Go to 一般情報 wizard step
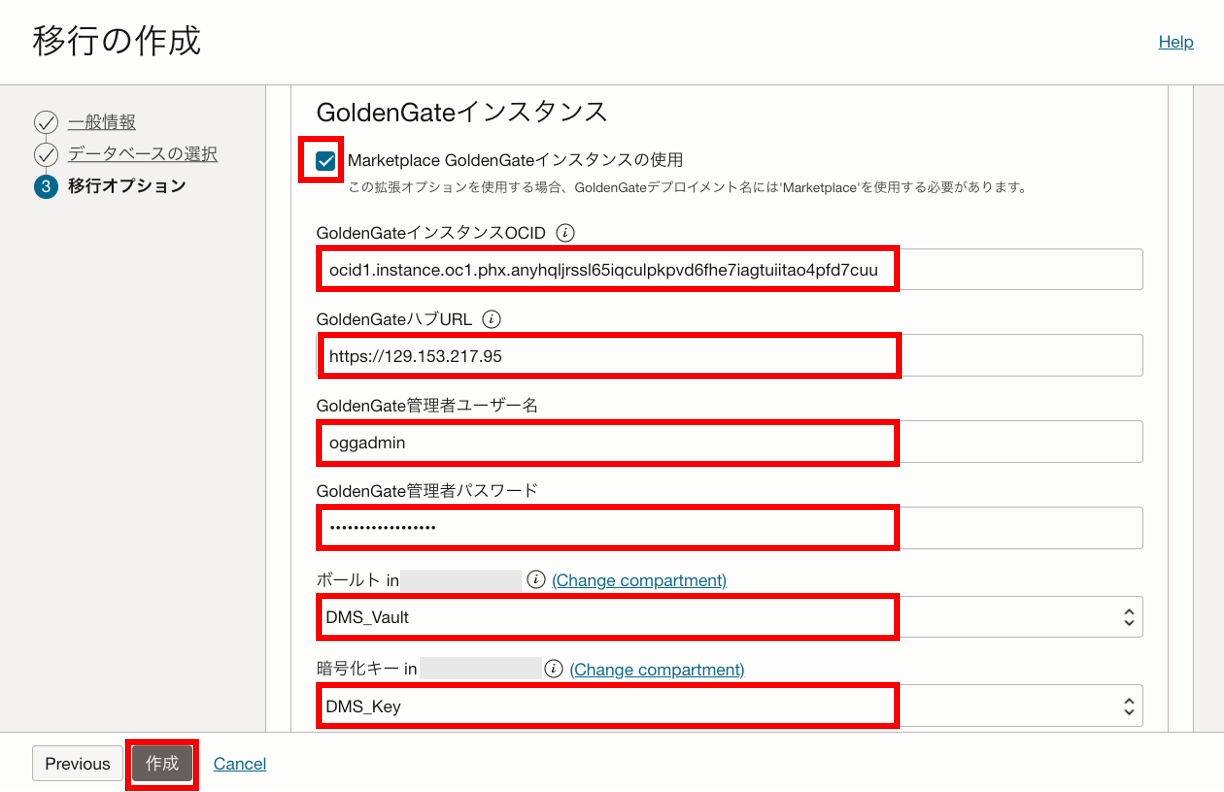Image resolution: width=1224 pixels, height=792 pixels. click(102, 123)
